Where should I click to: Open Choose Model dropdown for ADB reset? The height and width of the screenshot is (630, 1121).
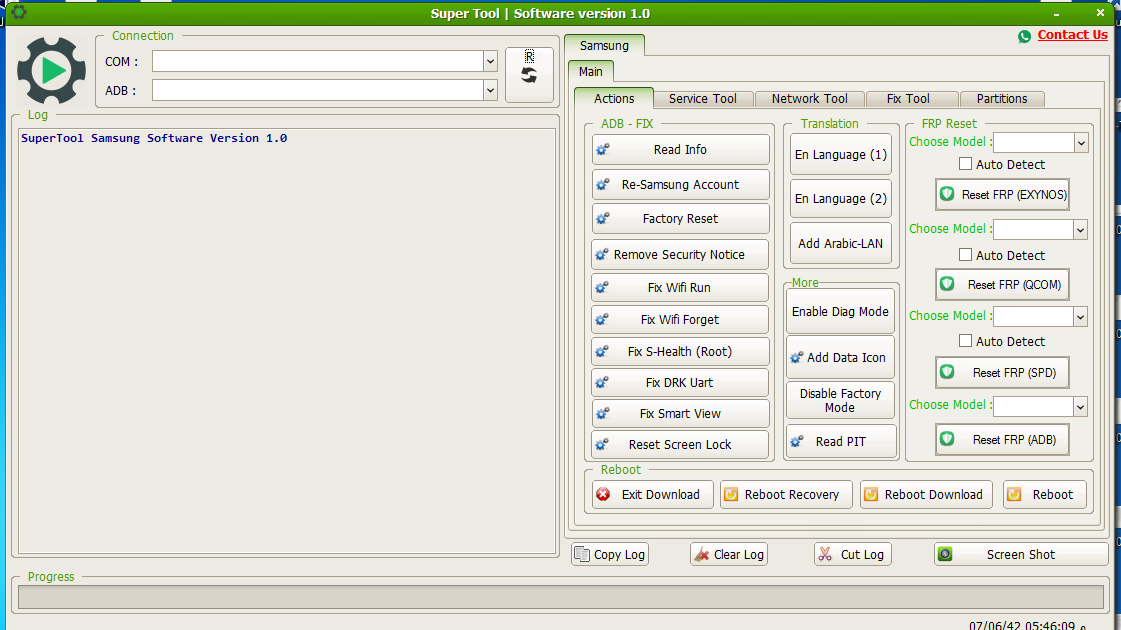tap(1080, 406)
